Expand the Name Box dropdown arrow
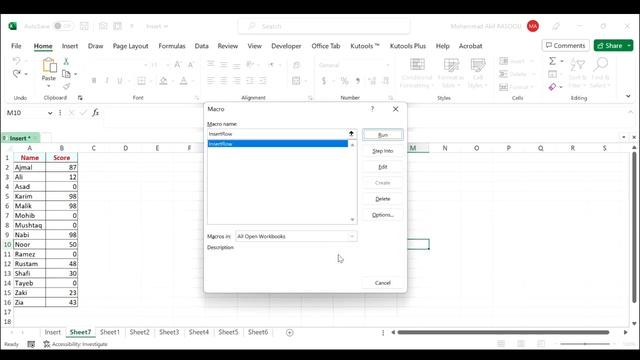The width and height of the screenshot is (640, 360). 50,113
